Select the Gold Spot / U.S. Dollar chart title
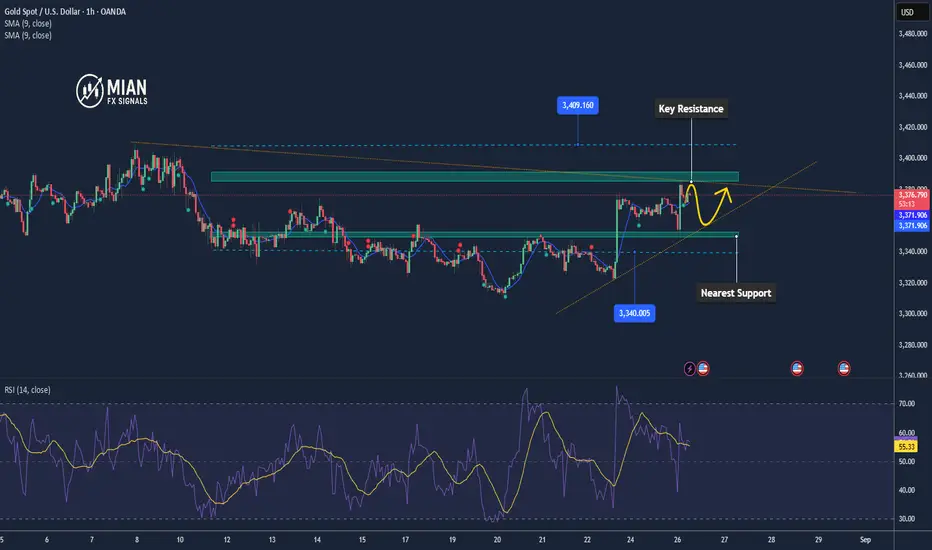932x550 pixels. (65, 11)
